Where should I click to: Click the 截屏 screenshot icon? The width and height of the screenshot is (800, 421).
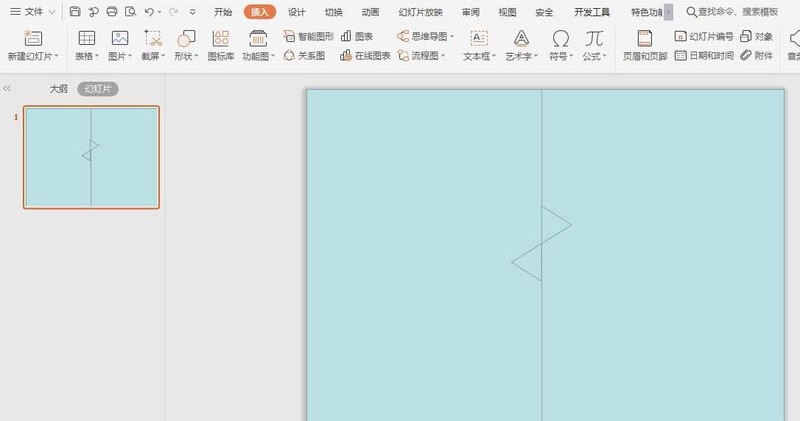153,38
